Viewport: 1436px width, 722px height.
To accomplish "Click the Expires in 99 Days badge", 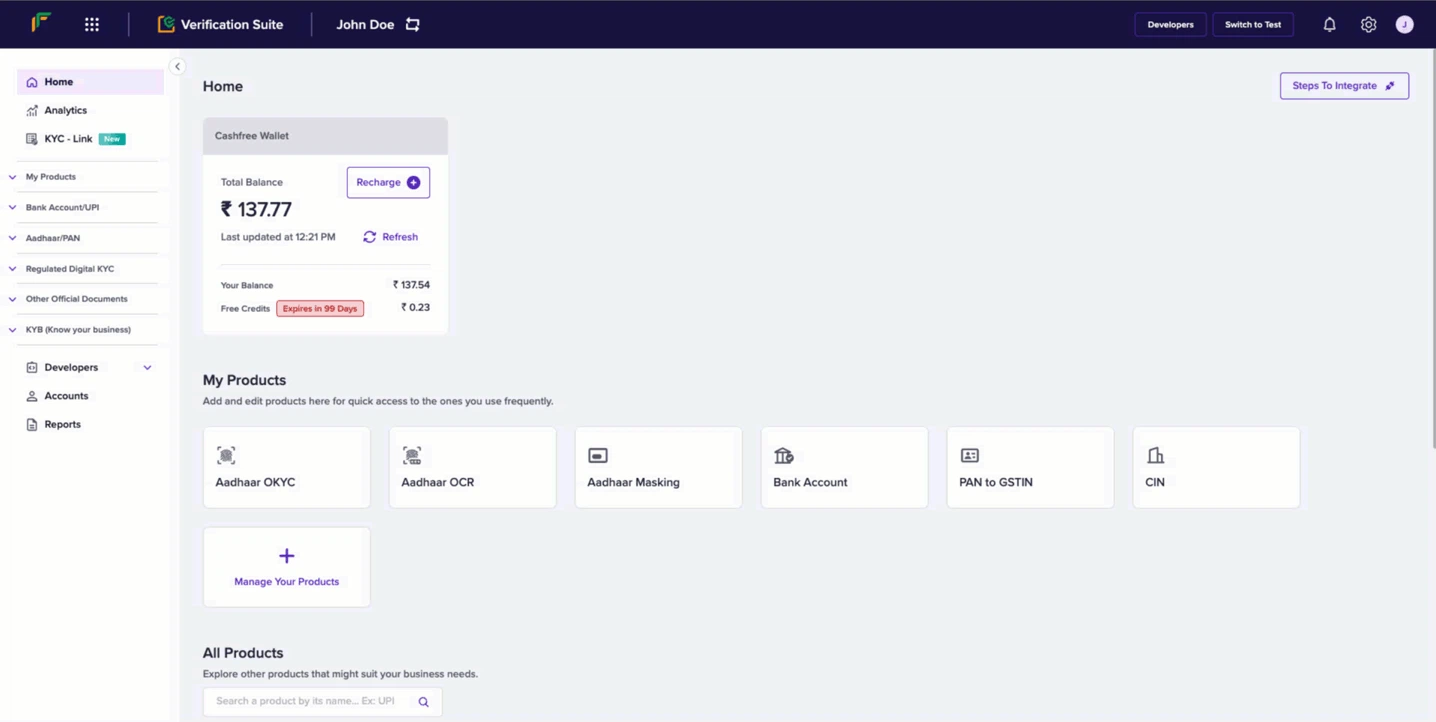I will pos(320,309).
